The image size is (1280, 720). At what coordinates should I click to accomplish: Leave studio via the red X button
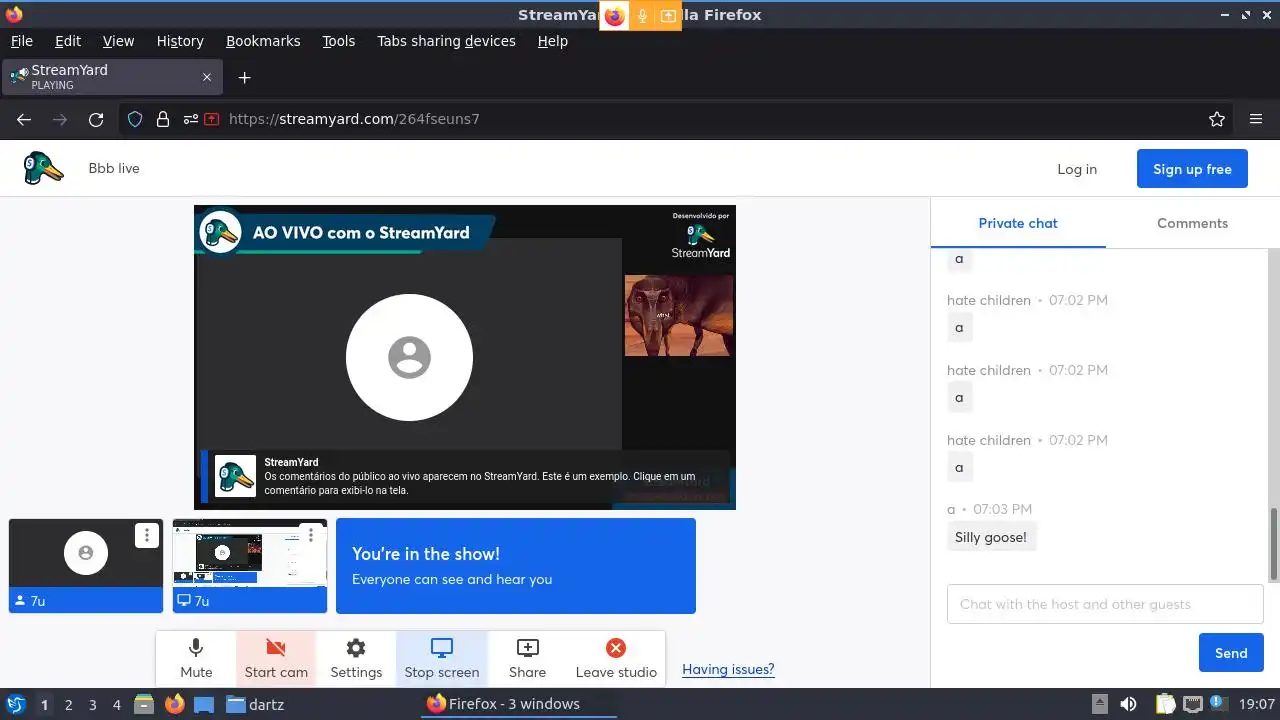(616, 659)
